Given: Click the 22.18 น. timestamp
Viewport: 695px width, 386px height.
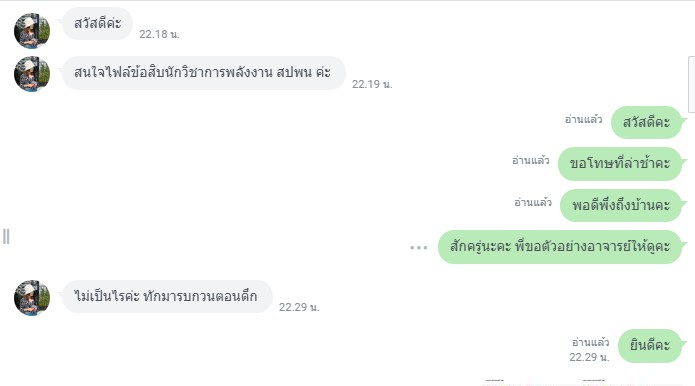Looking at the screenshot, I should coord(159,34).
